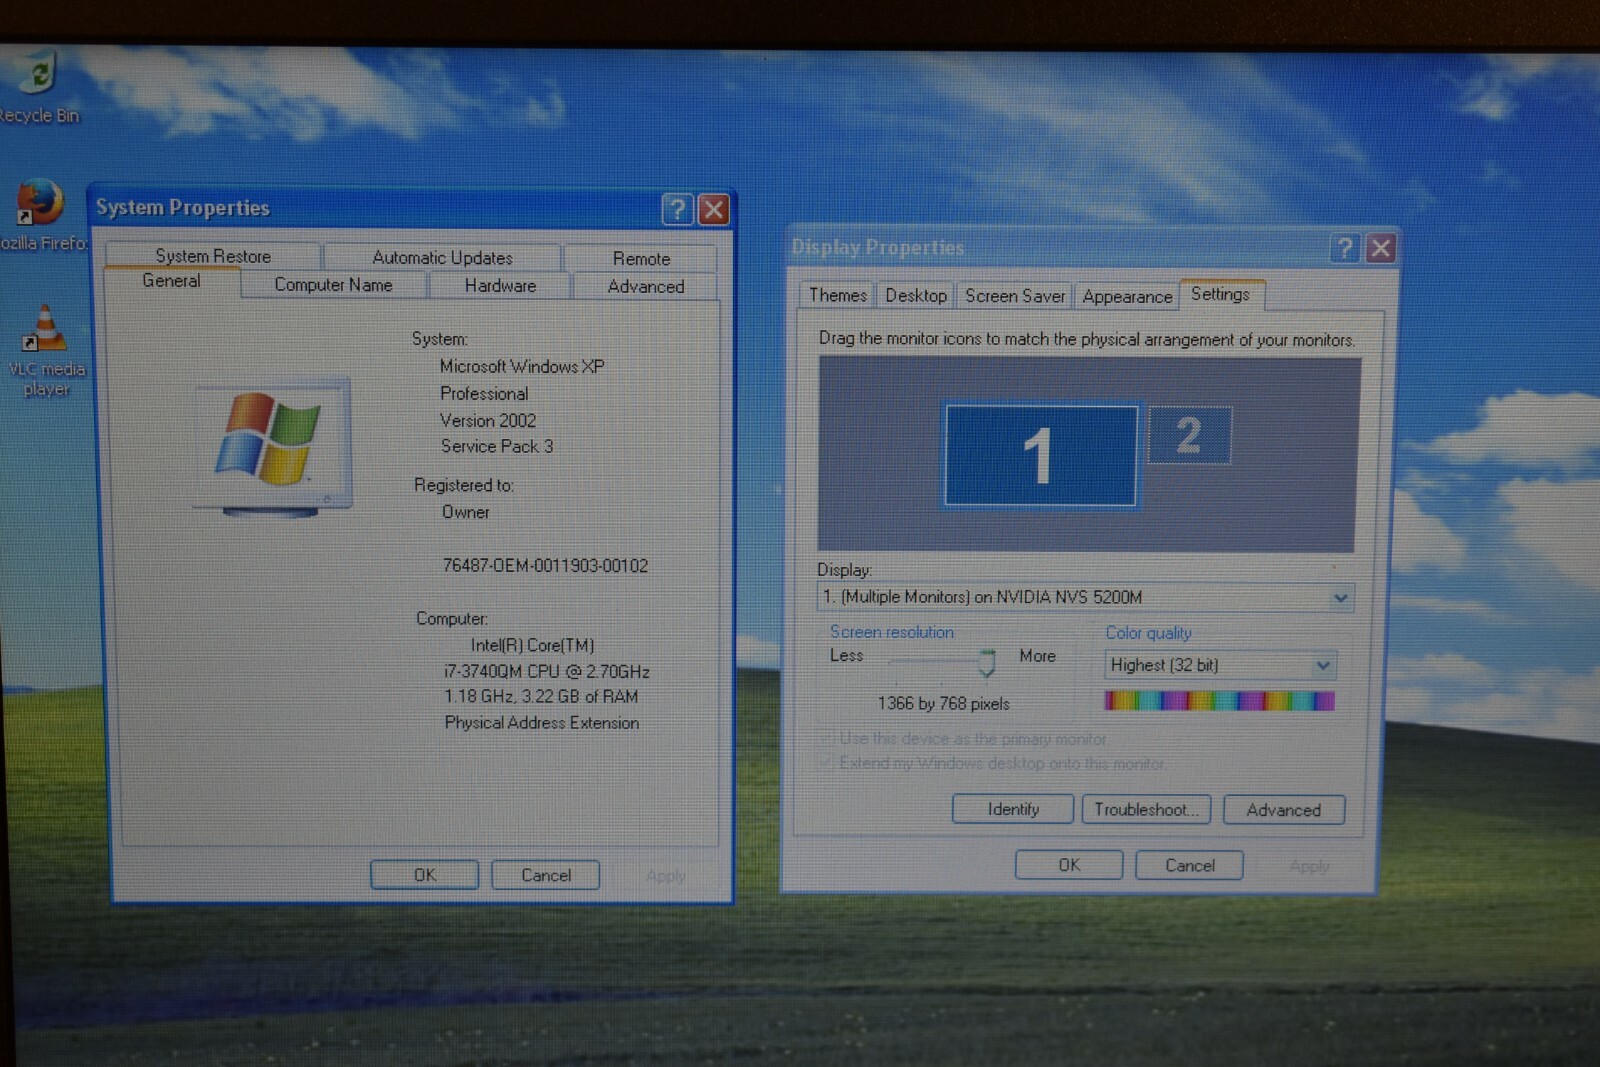Viewport: 1600px width, 1067px height.
Task: Open the Screen Saver tab
Action: (1014, 296)
